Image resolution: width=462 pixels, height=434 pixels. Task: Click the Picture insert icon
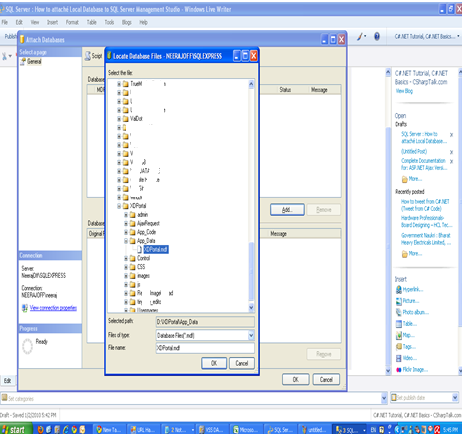(399, 301)
